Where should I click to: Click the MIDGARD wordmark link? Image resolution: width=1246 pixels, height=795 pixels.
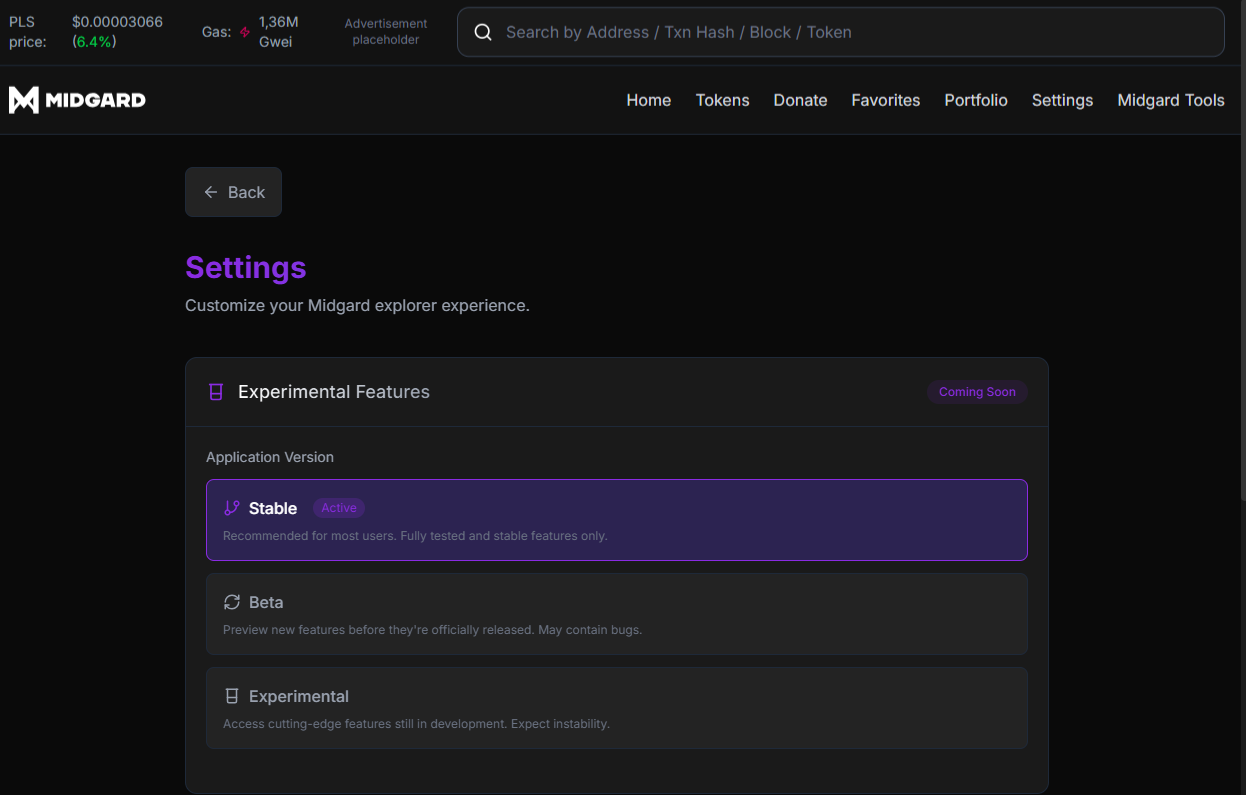pos(96,100)
